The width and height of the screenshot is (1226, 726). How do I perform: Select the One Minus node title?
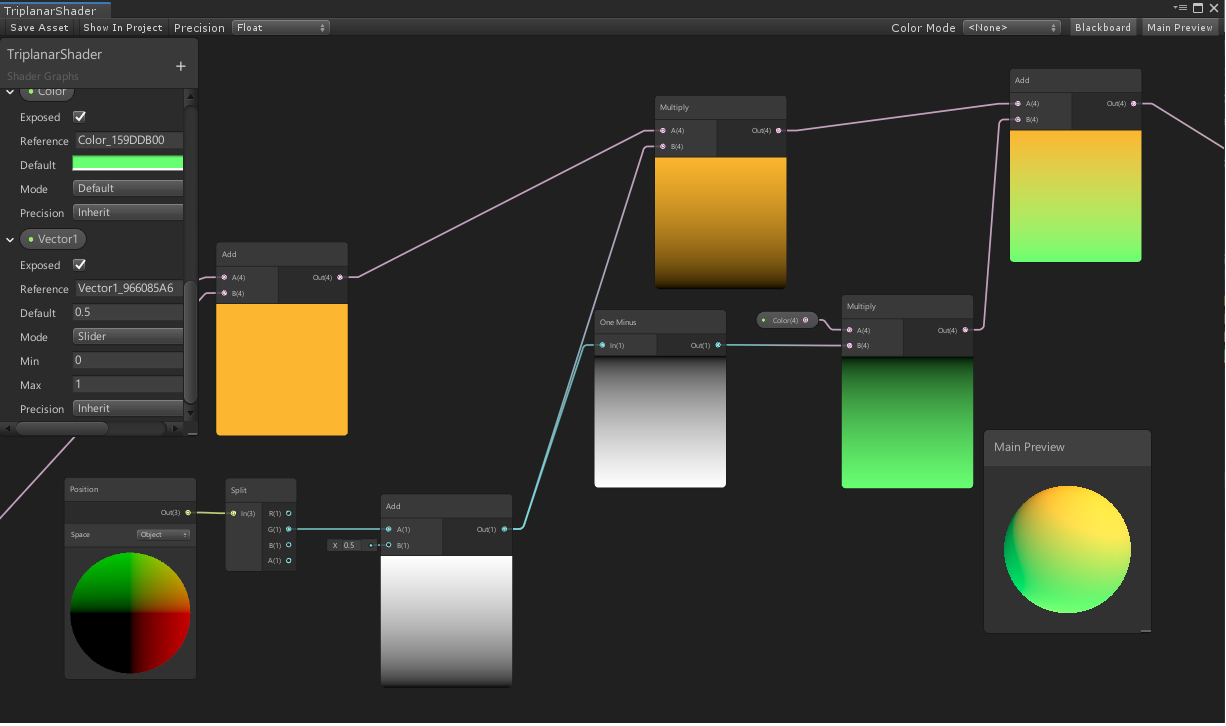tap(618, 322)
